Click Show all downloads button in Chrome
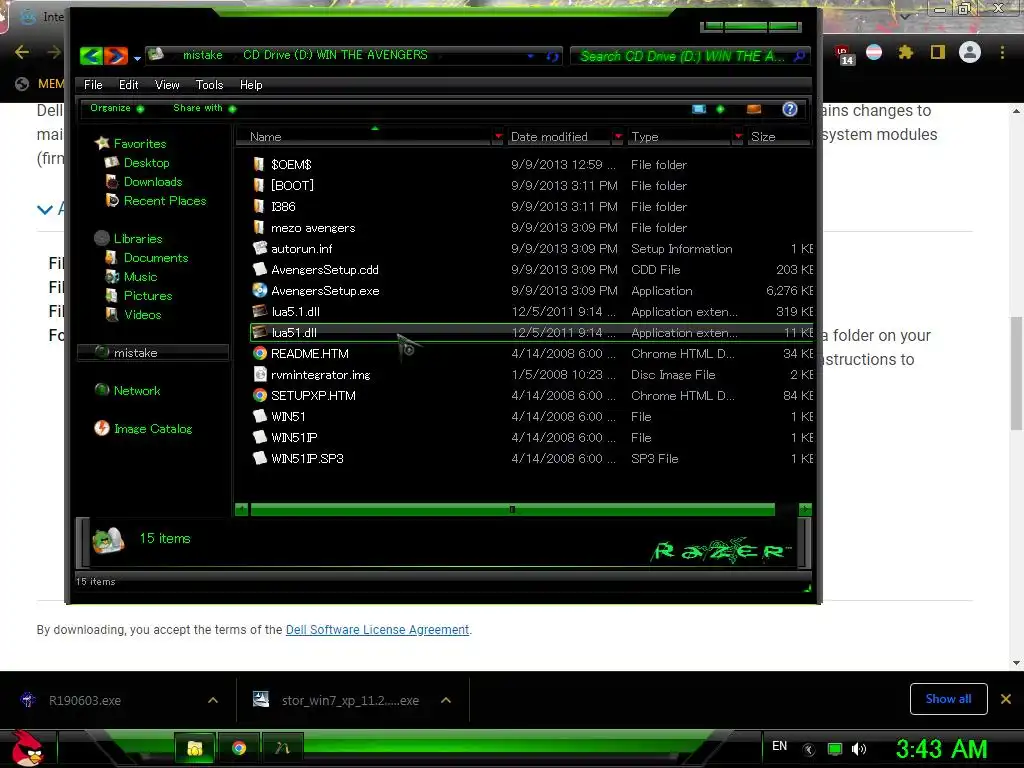The height and width of the screenshot is (768, 1024). pos(948,699)
